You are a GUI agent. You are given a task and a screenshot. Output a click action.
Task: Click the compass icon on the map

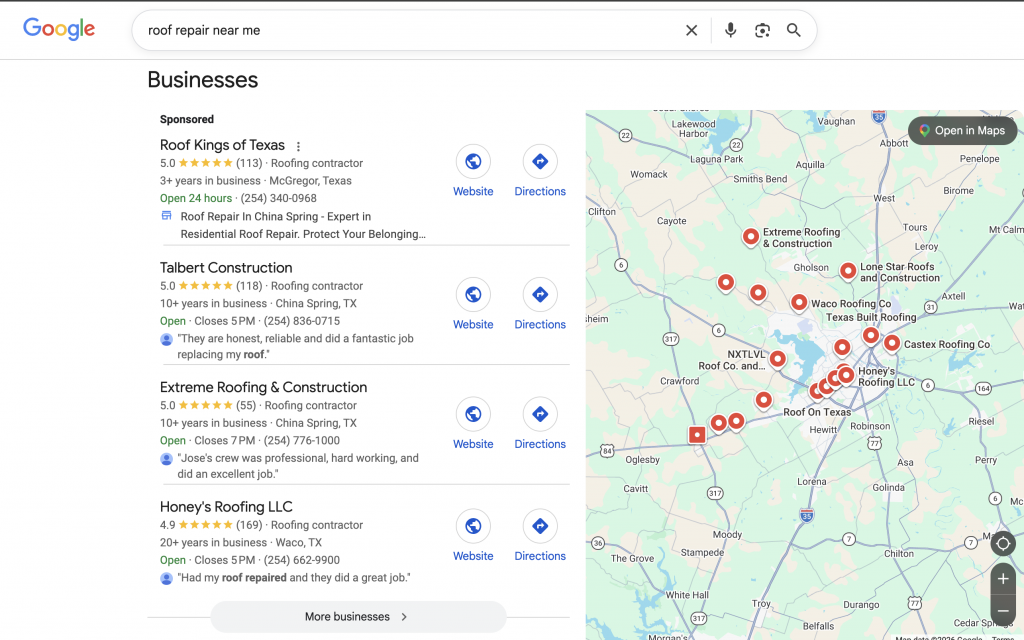[1003, 543]
